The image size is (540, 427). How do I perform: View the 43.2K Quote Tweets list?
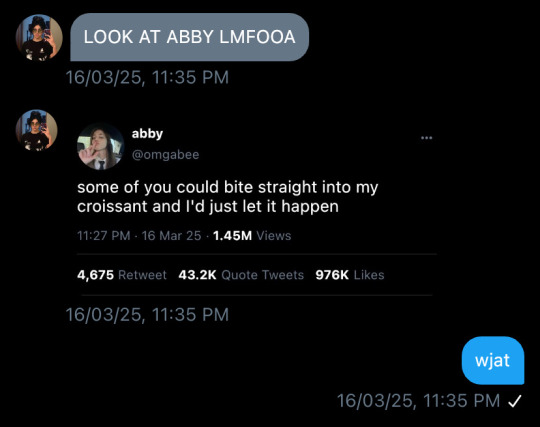coord(241,275)
